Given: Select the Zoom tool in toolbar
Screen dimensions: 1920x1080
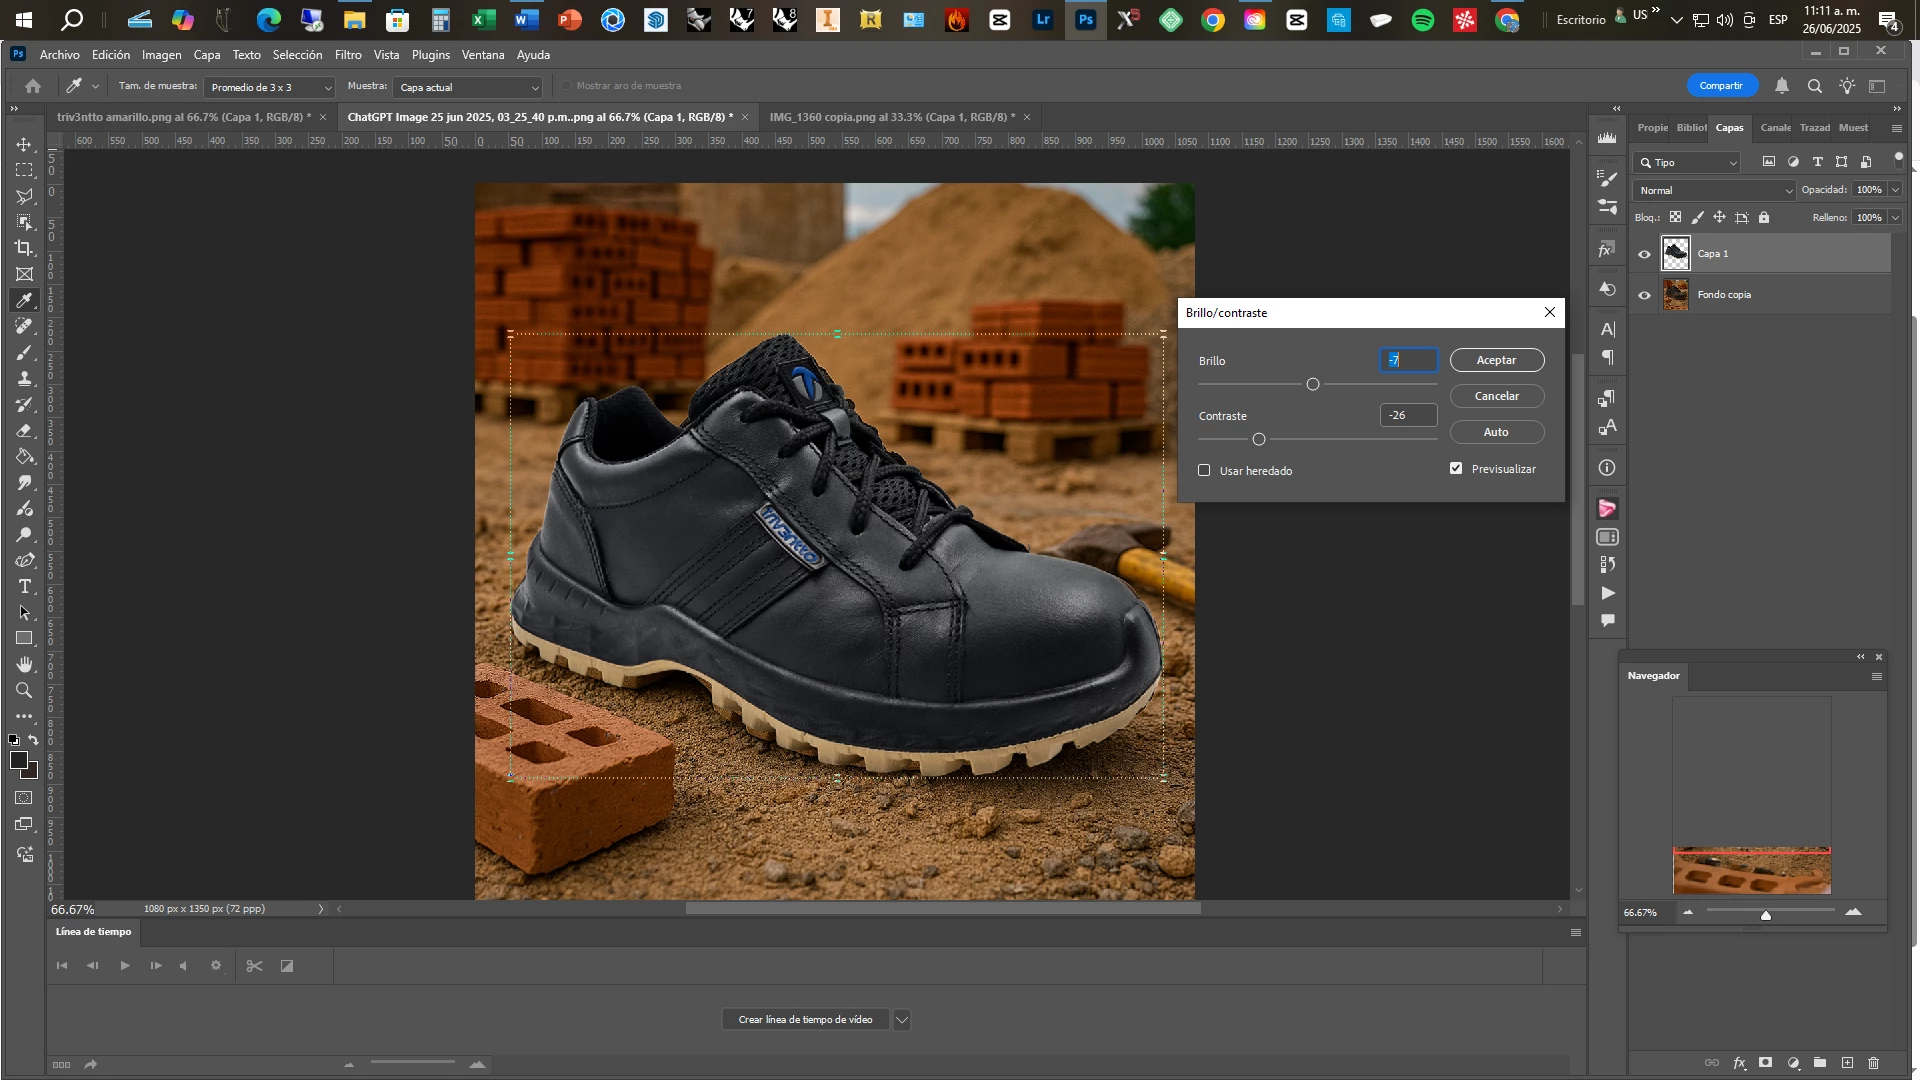Looking at the screenshot, I should pyautogui.click(x=24, y=691).
